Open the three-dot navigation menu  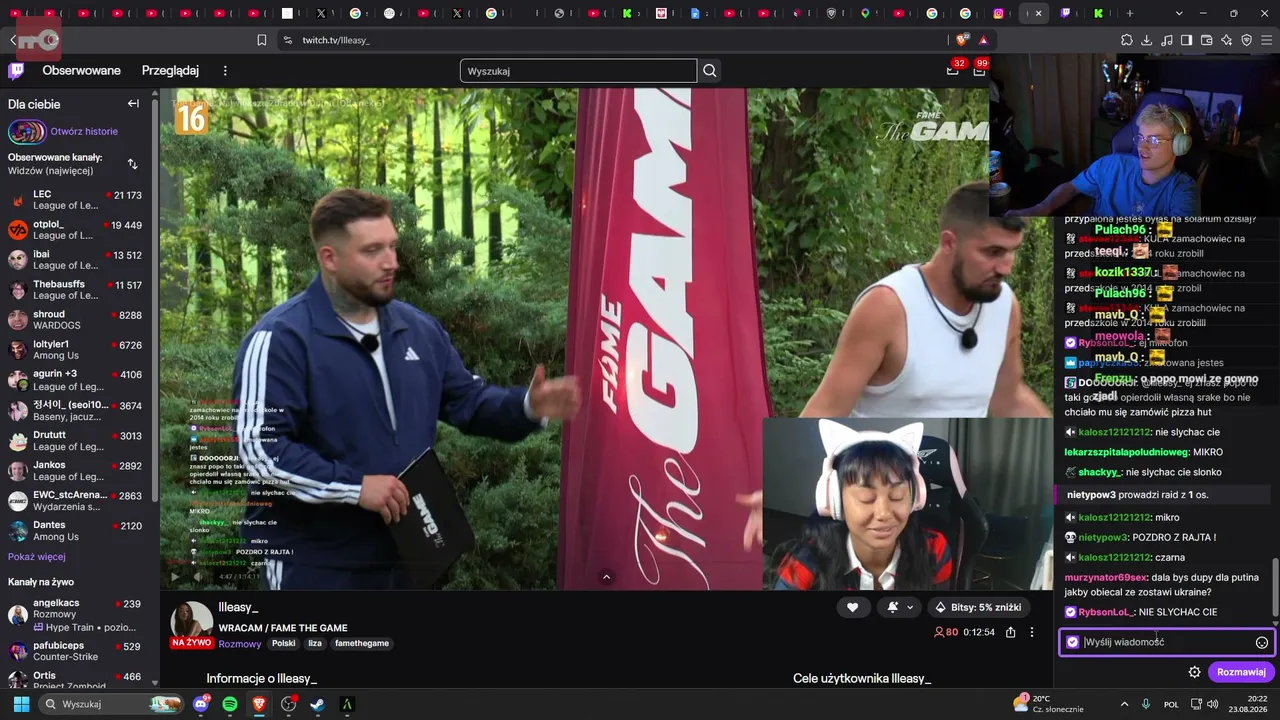tap(225, 71)
